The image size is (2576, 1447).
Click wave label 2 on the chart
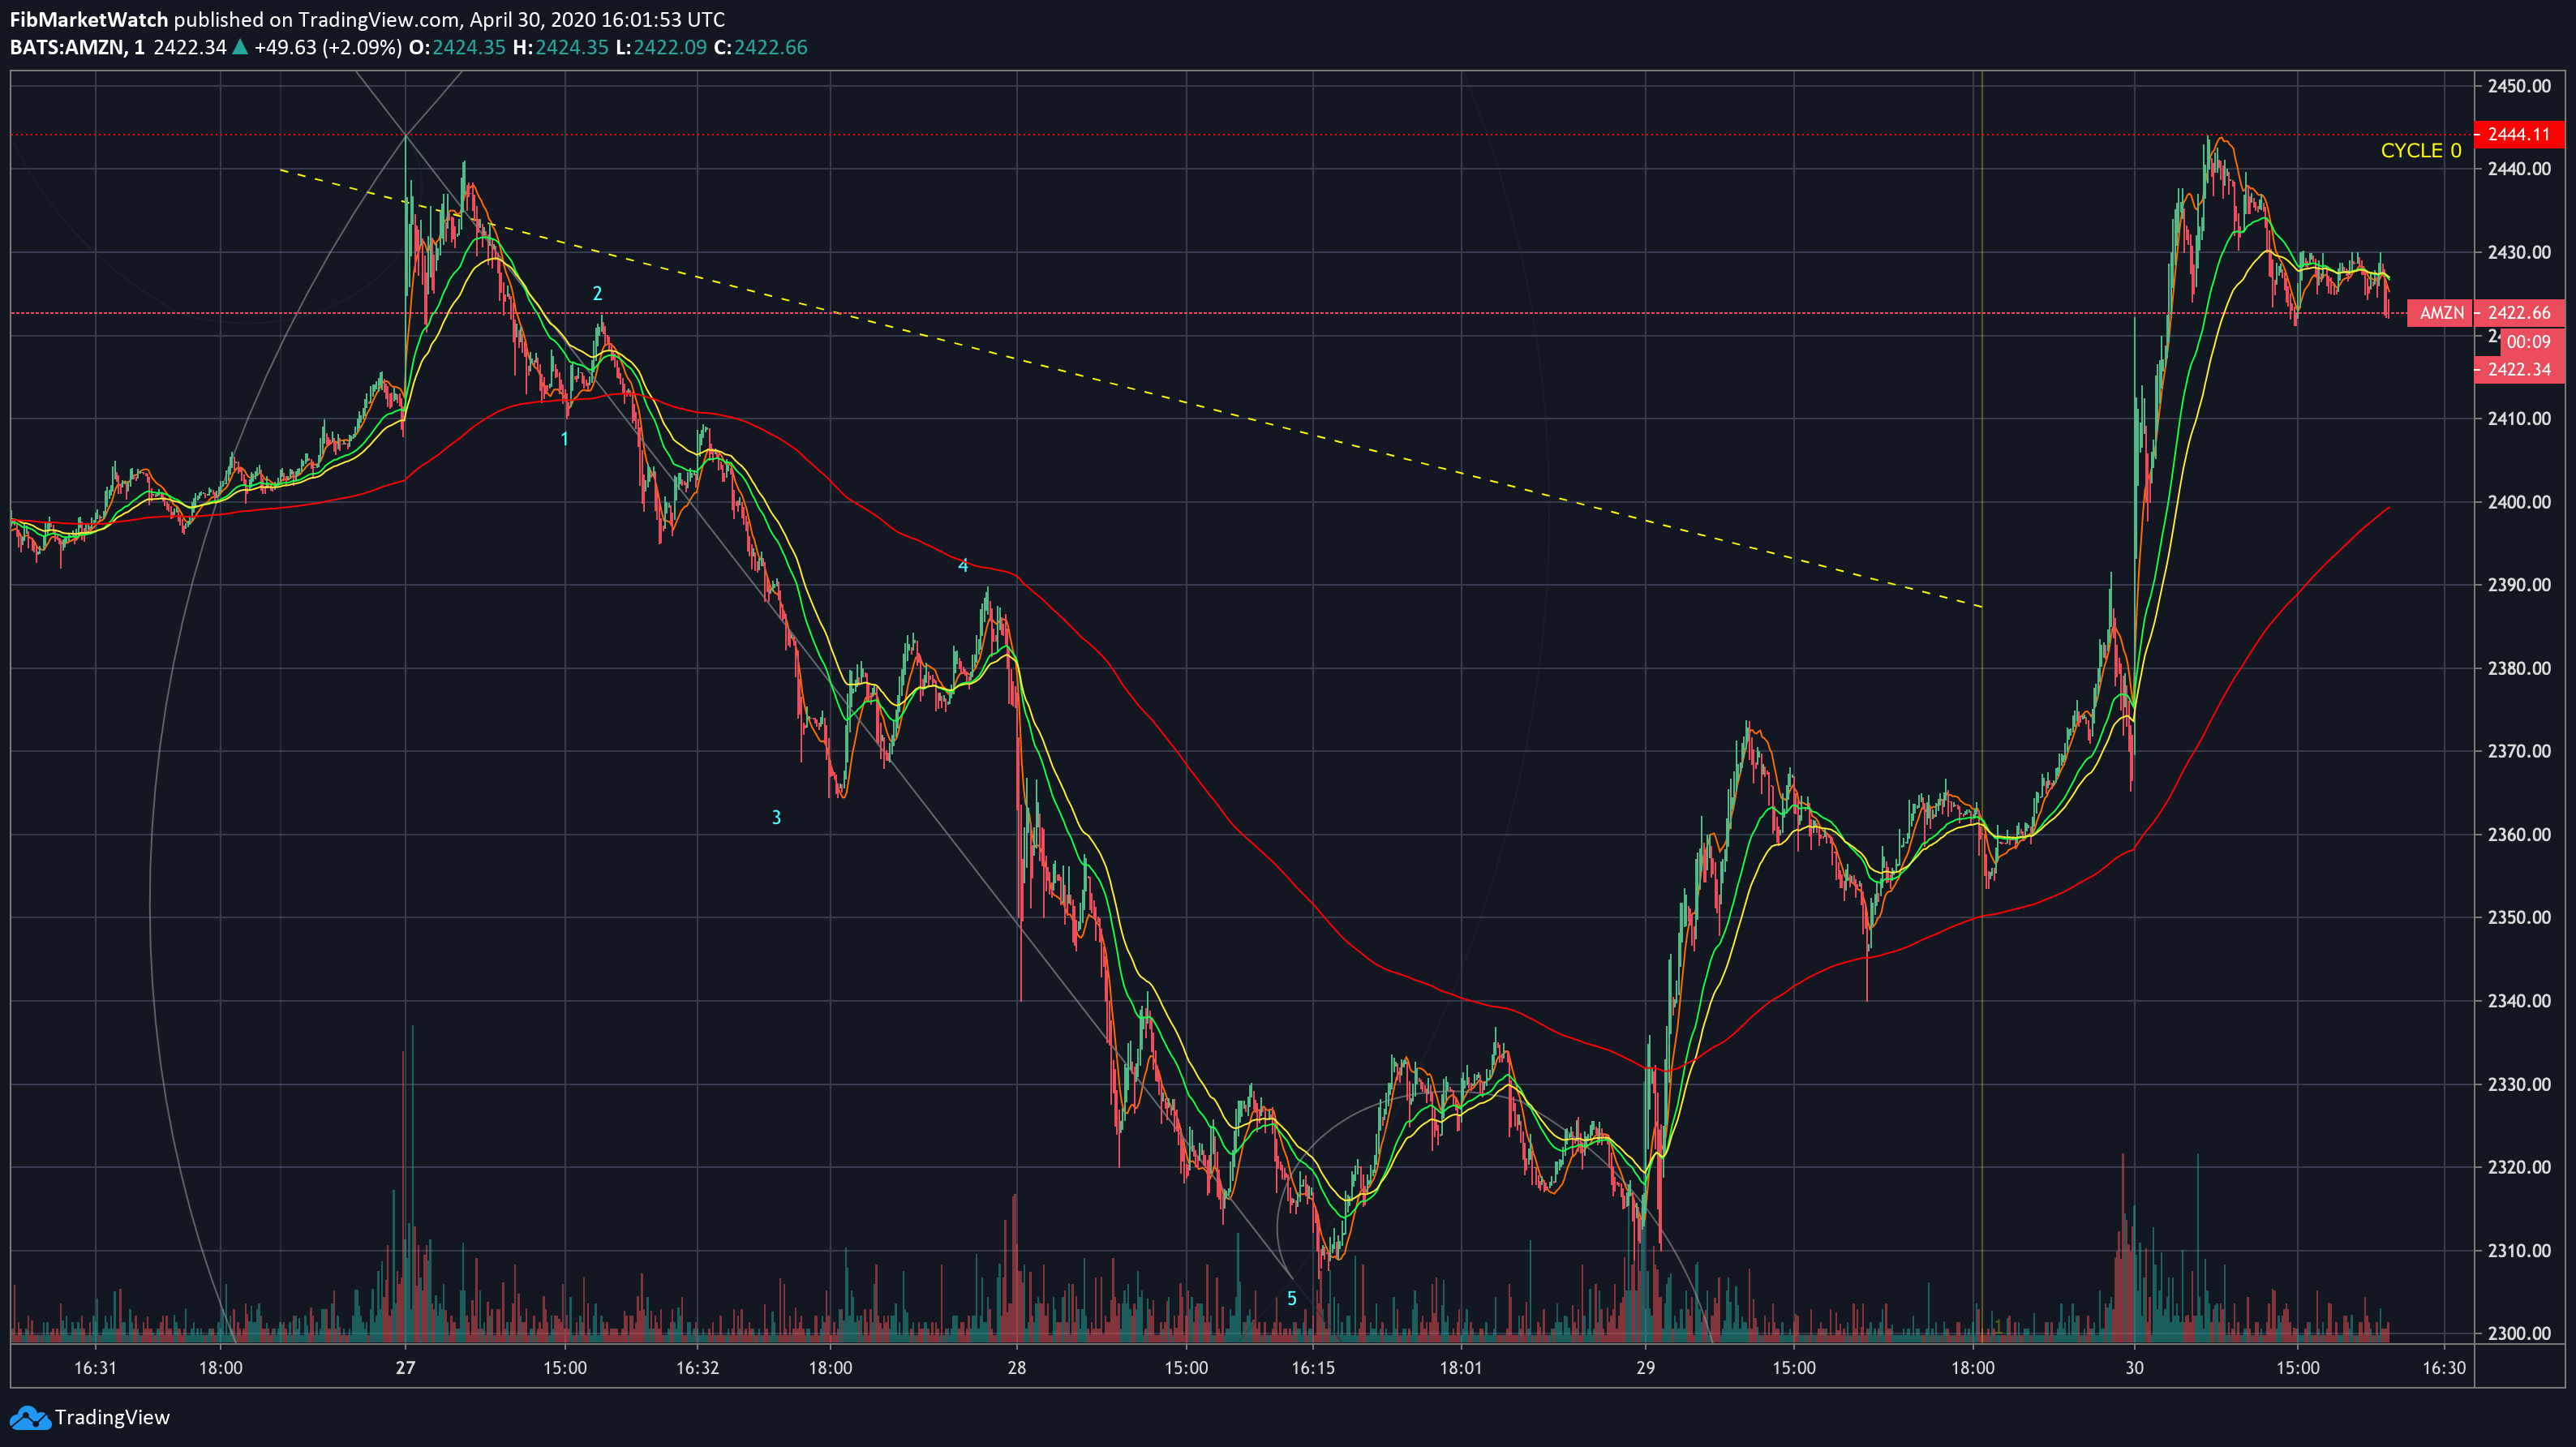click(x=597, y=293)
